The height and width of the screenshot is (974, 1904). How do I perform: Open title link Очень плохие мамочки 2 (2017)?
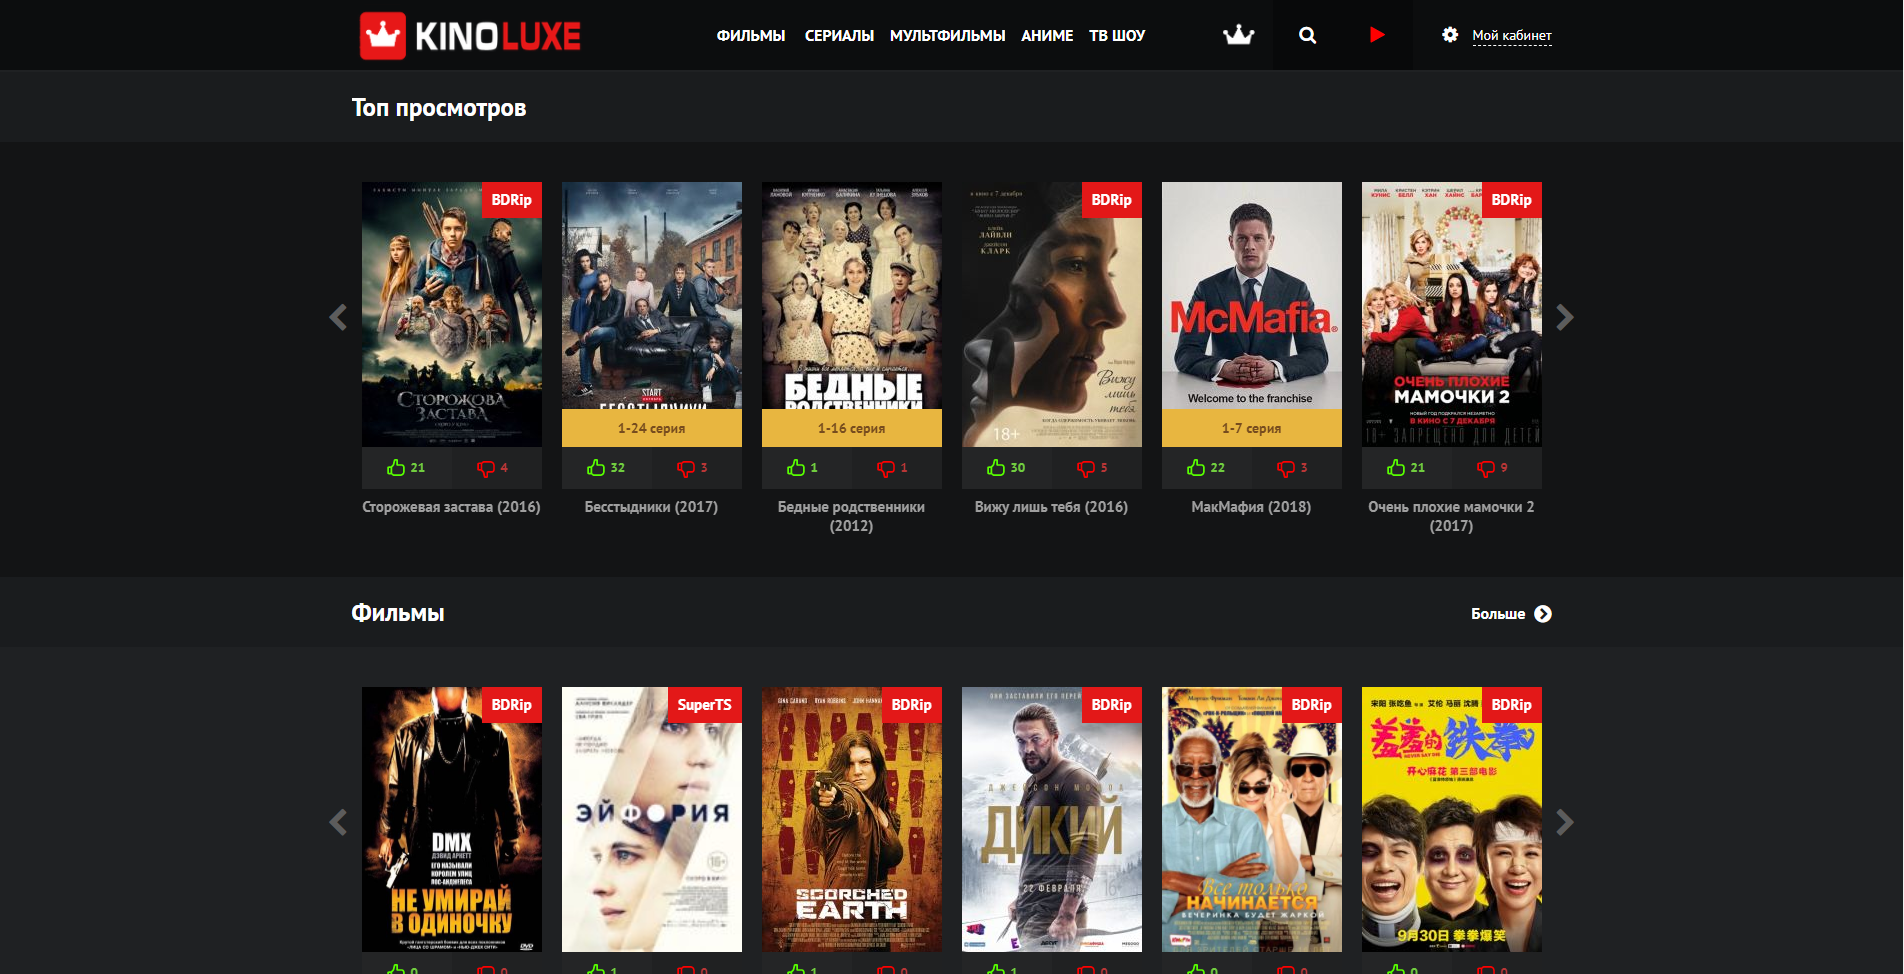pyautogui.click(x=1451, y=516)
